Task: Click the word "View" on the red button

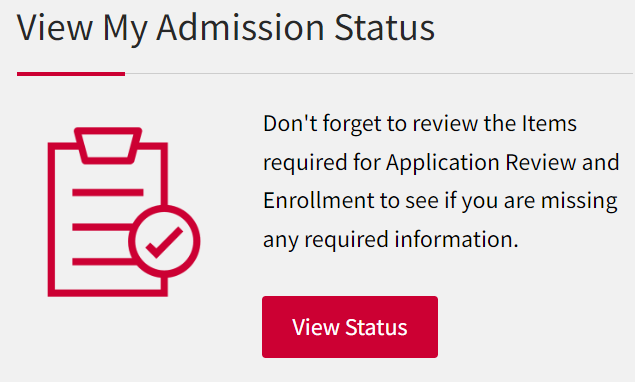Action: (x=316, y=327)
